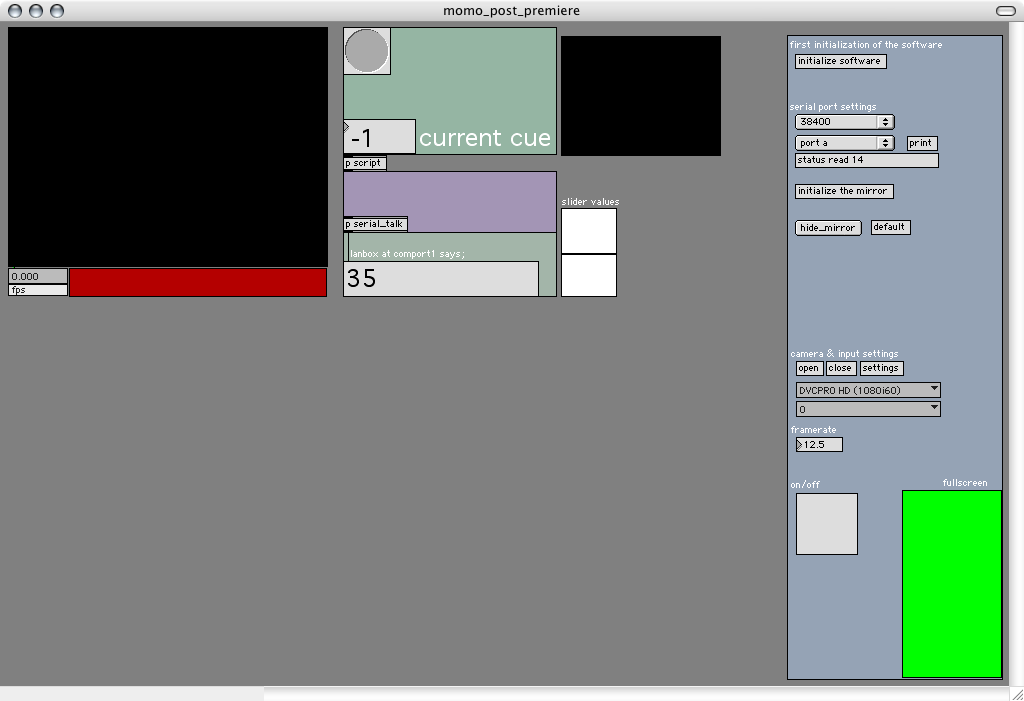Screen dimensions: 1024x701
Task: Click the "current cue" text
Action: pyautogui.click(x=485, y=138)
